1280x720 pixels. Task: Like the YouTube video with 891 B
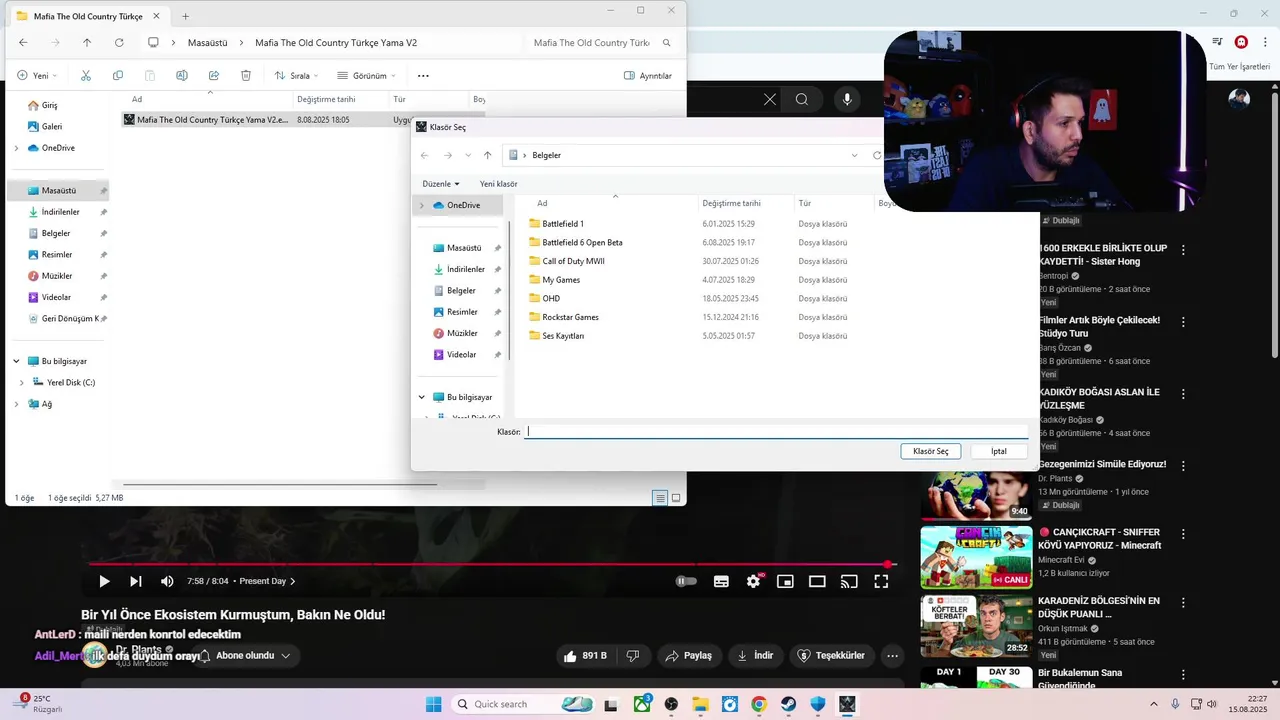pos(585,656)
